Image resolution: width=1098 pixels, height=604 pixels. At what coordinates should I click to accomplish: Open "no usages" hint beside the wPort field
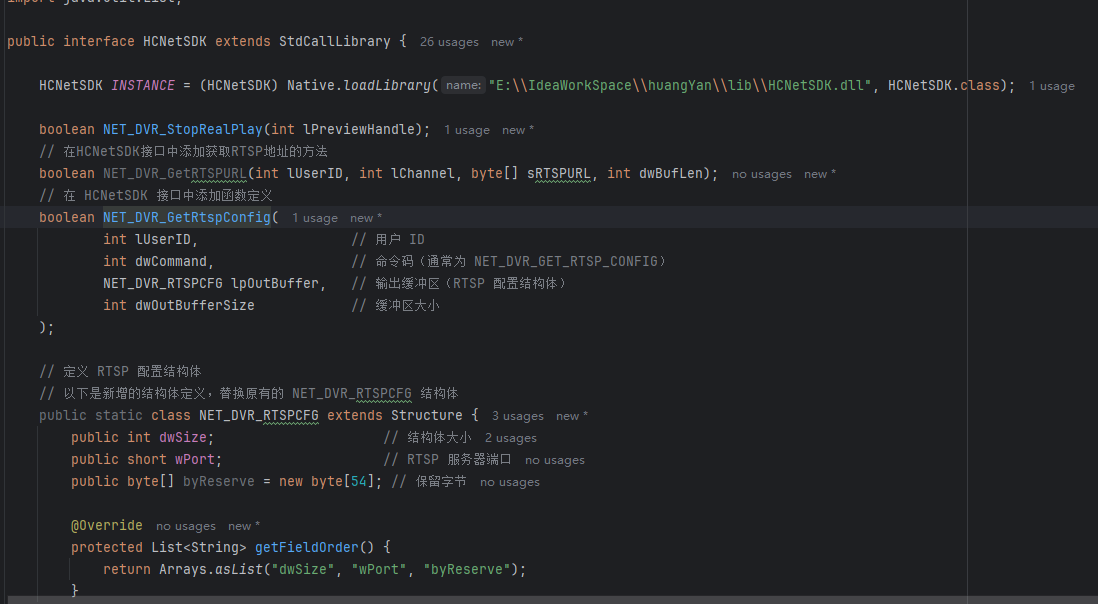click(x=555, y=461)
